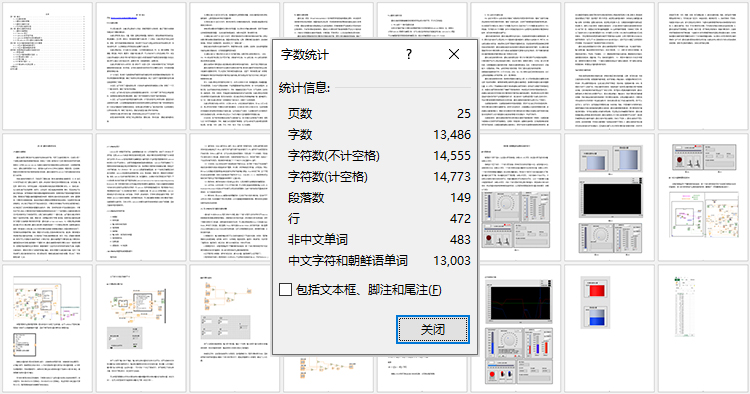Select the table of contents page thumbnail
The image size is (750, 394).
click(47, 66)
